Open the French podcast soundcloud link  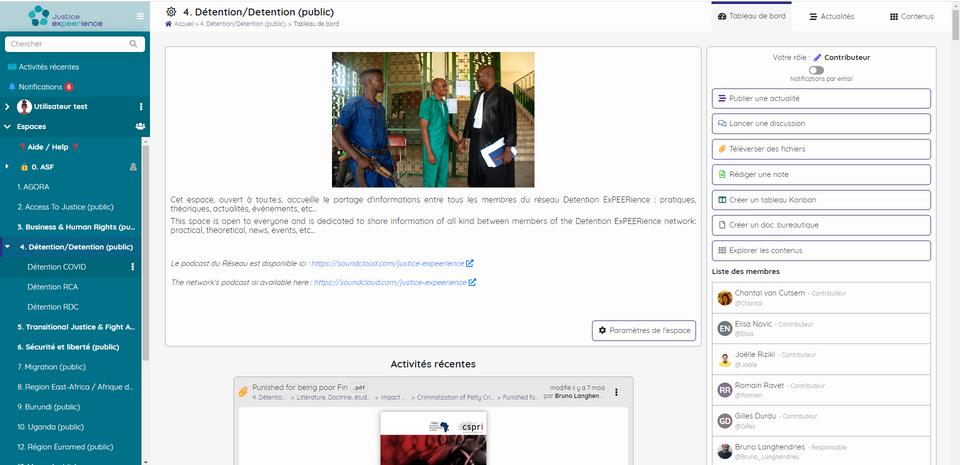coord(388,263)
